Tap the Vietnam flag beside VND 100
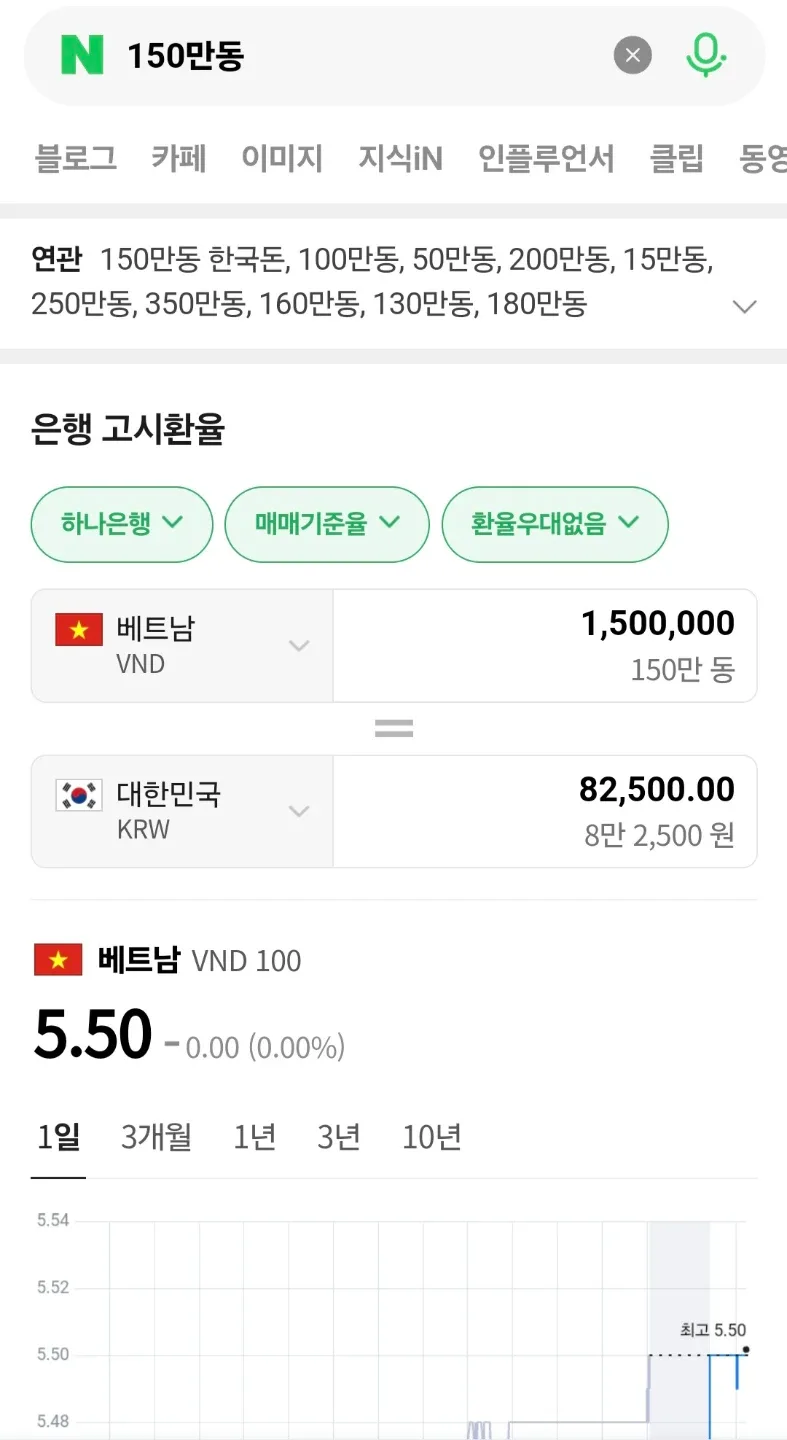 pos(58,960)
